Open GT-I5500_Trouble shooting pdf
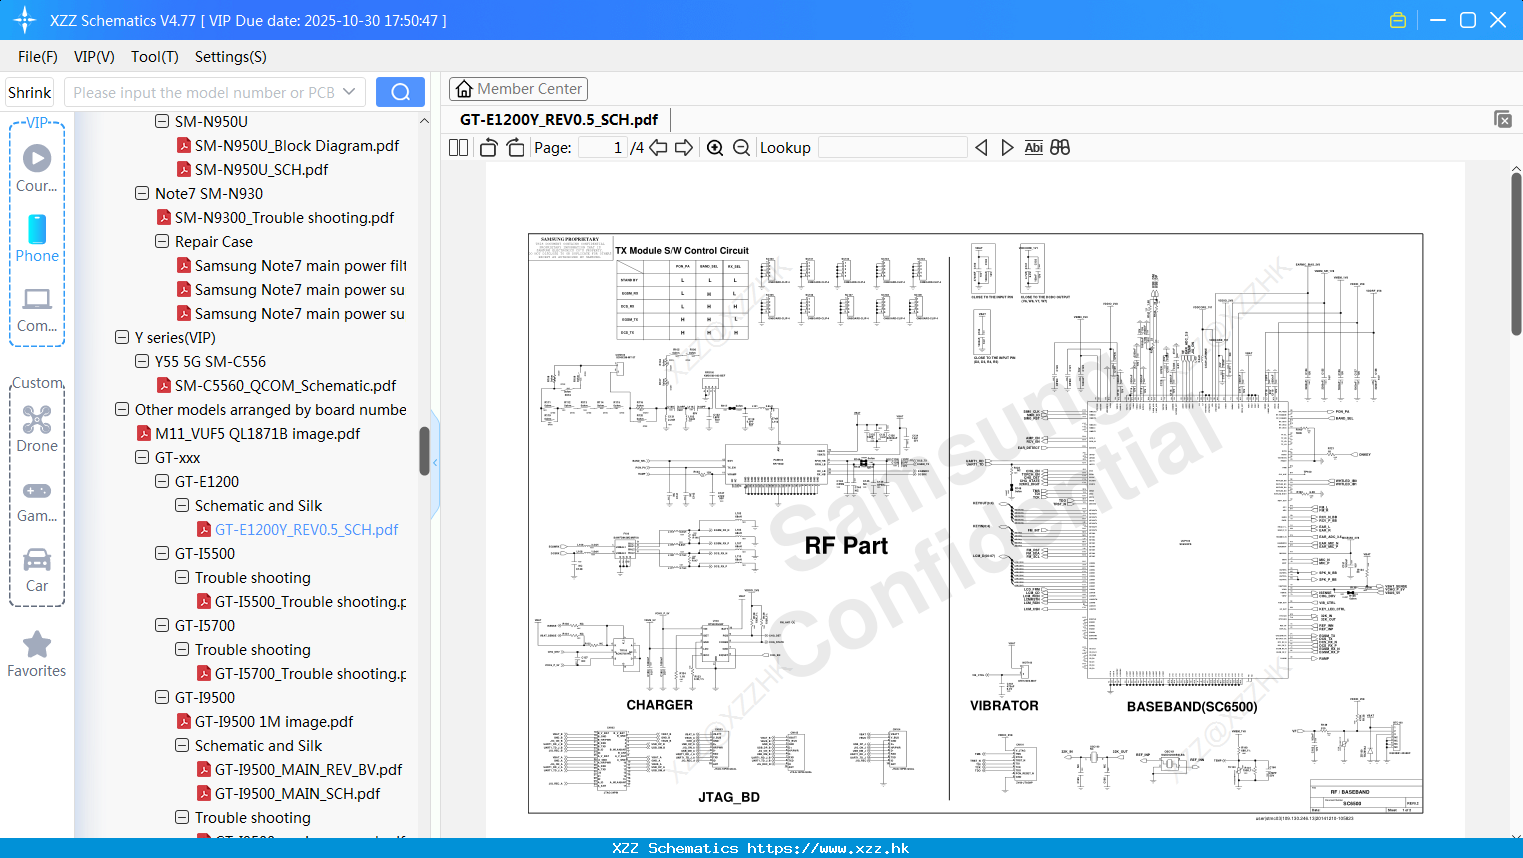The width and height of the screenshot is (1523, 858). (x=310, y=601)
